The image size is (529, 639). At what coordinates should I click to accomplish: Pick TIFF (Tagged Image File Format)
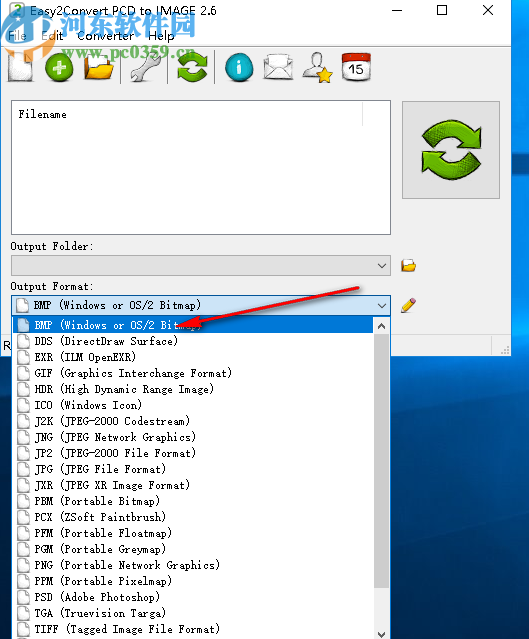pos(193,629)
